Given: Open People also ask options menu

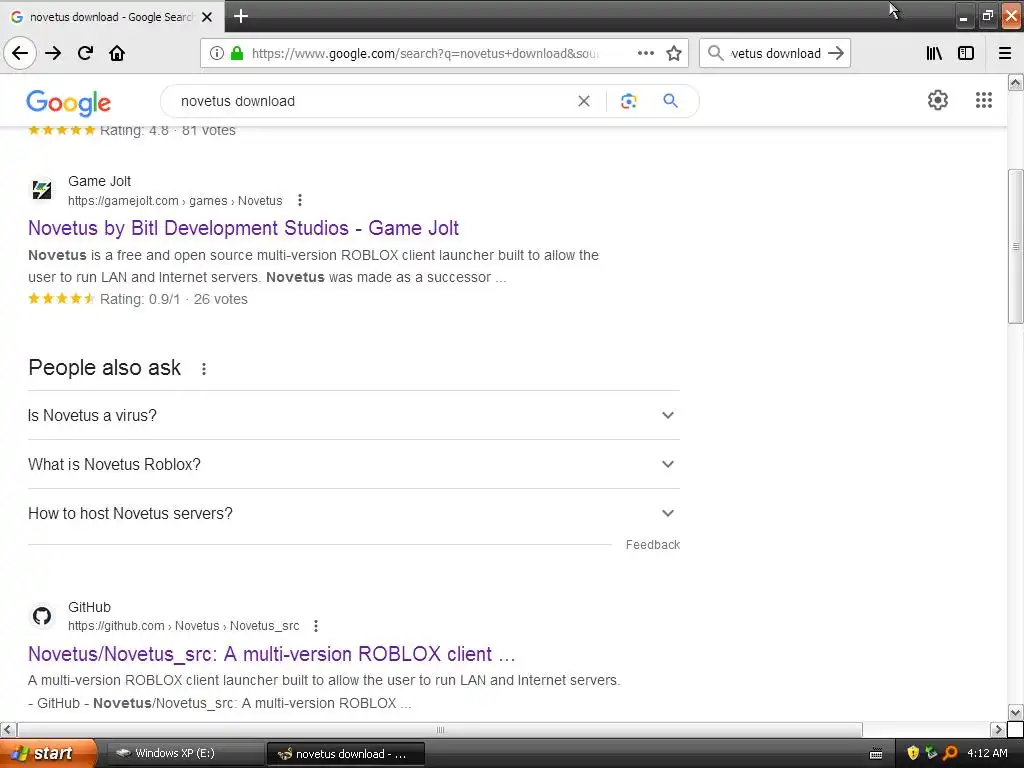Looking at the screenshot, I should [204, 369].
